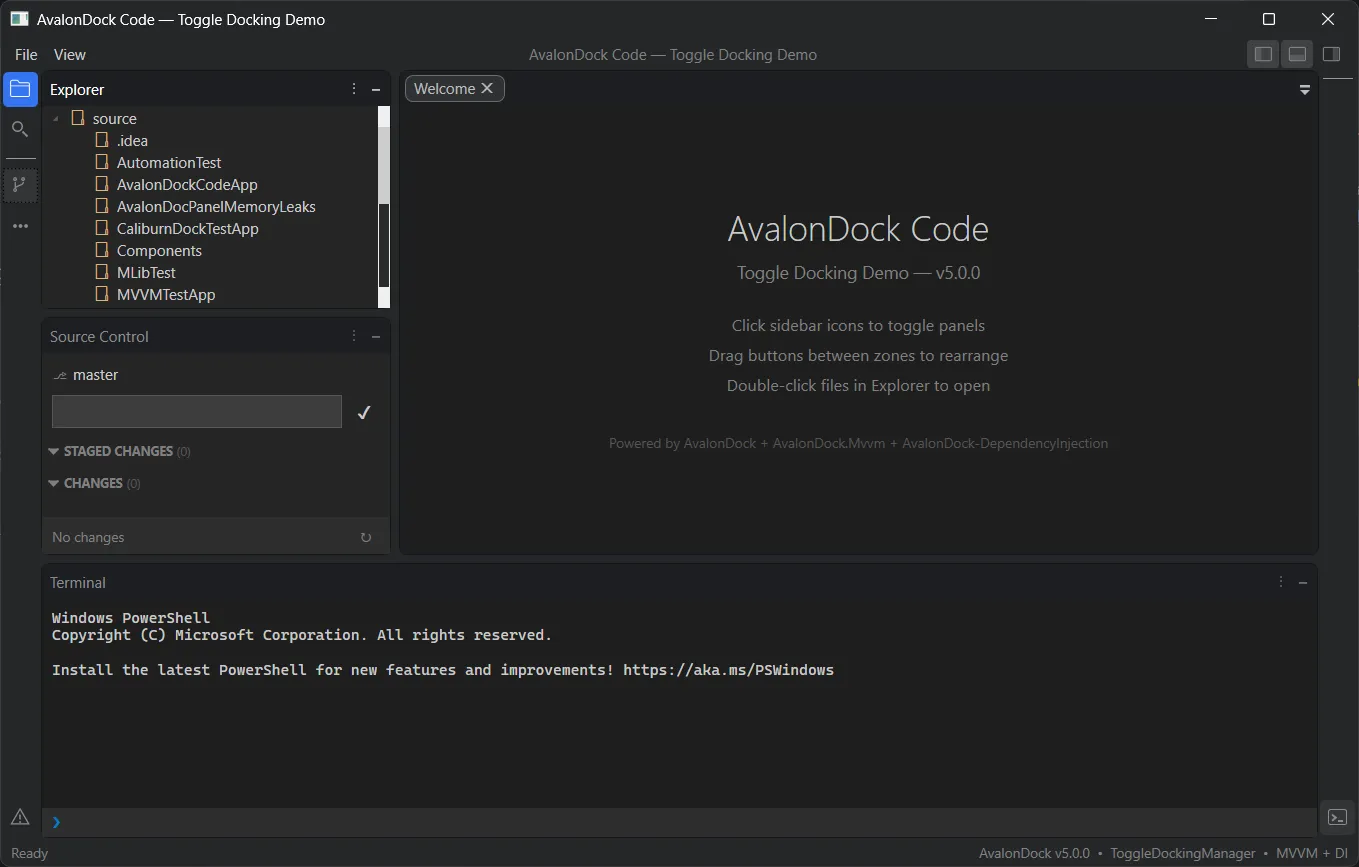Open Source Control panel options menu
This screenshot has width=1359, height=867.
[354, 336]
